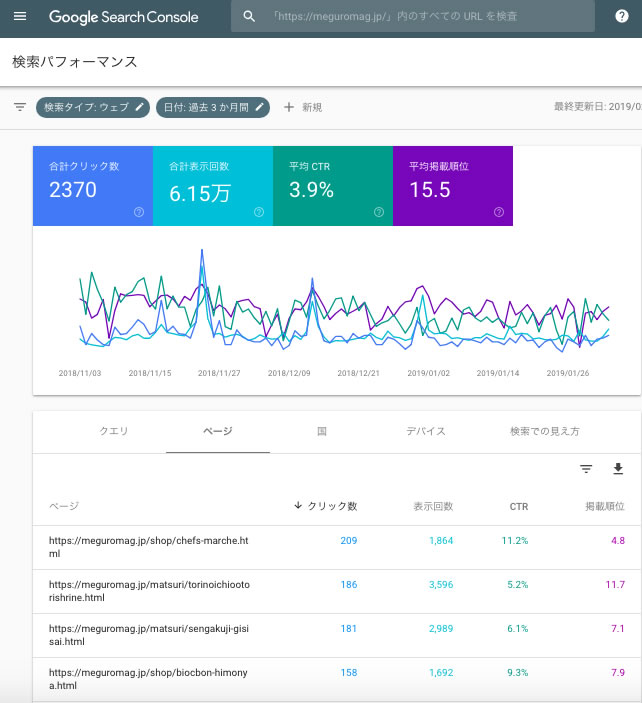Edit the 日付: 過去 3 か月間 filter chip
This screenshot has width=642, height=703.
212,107
